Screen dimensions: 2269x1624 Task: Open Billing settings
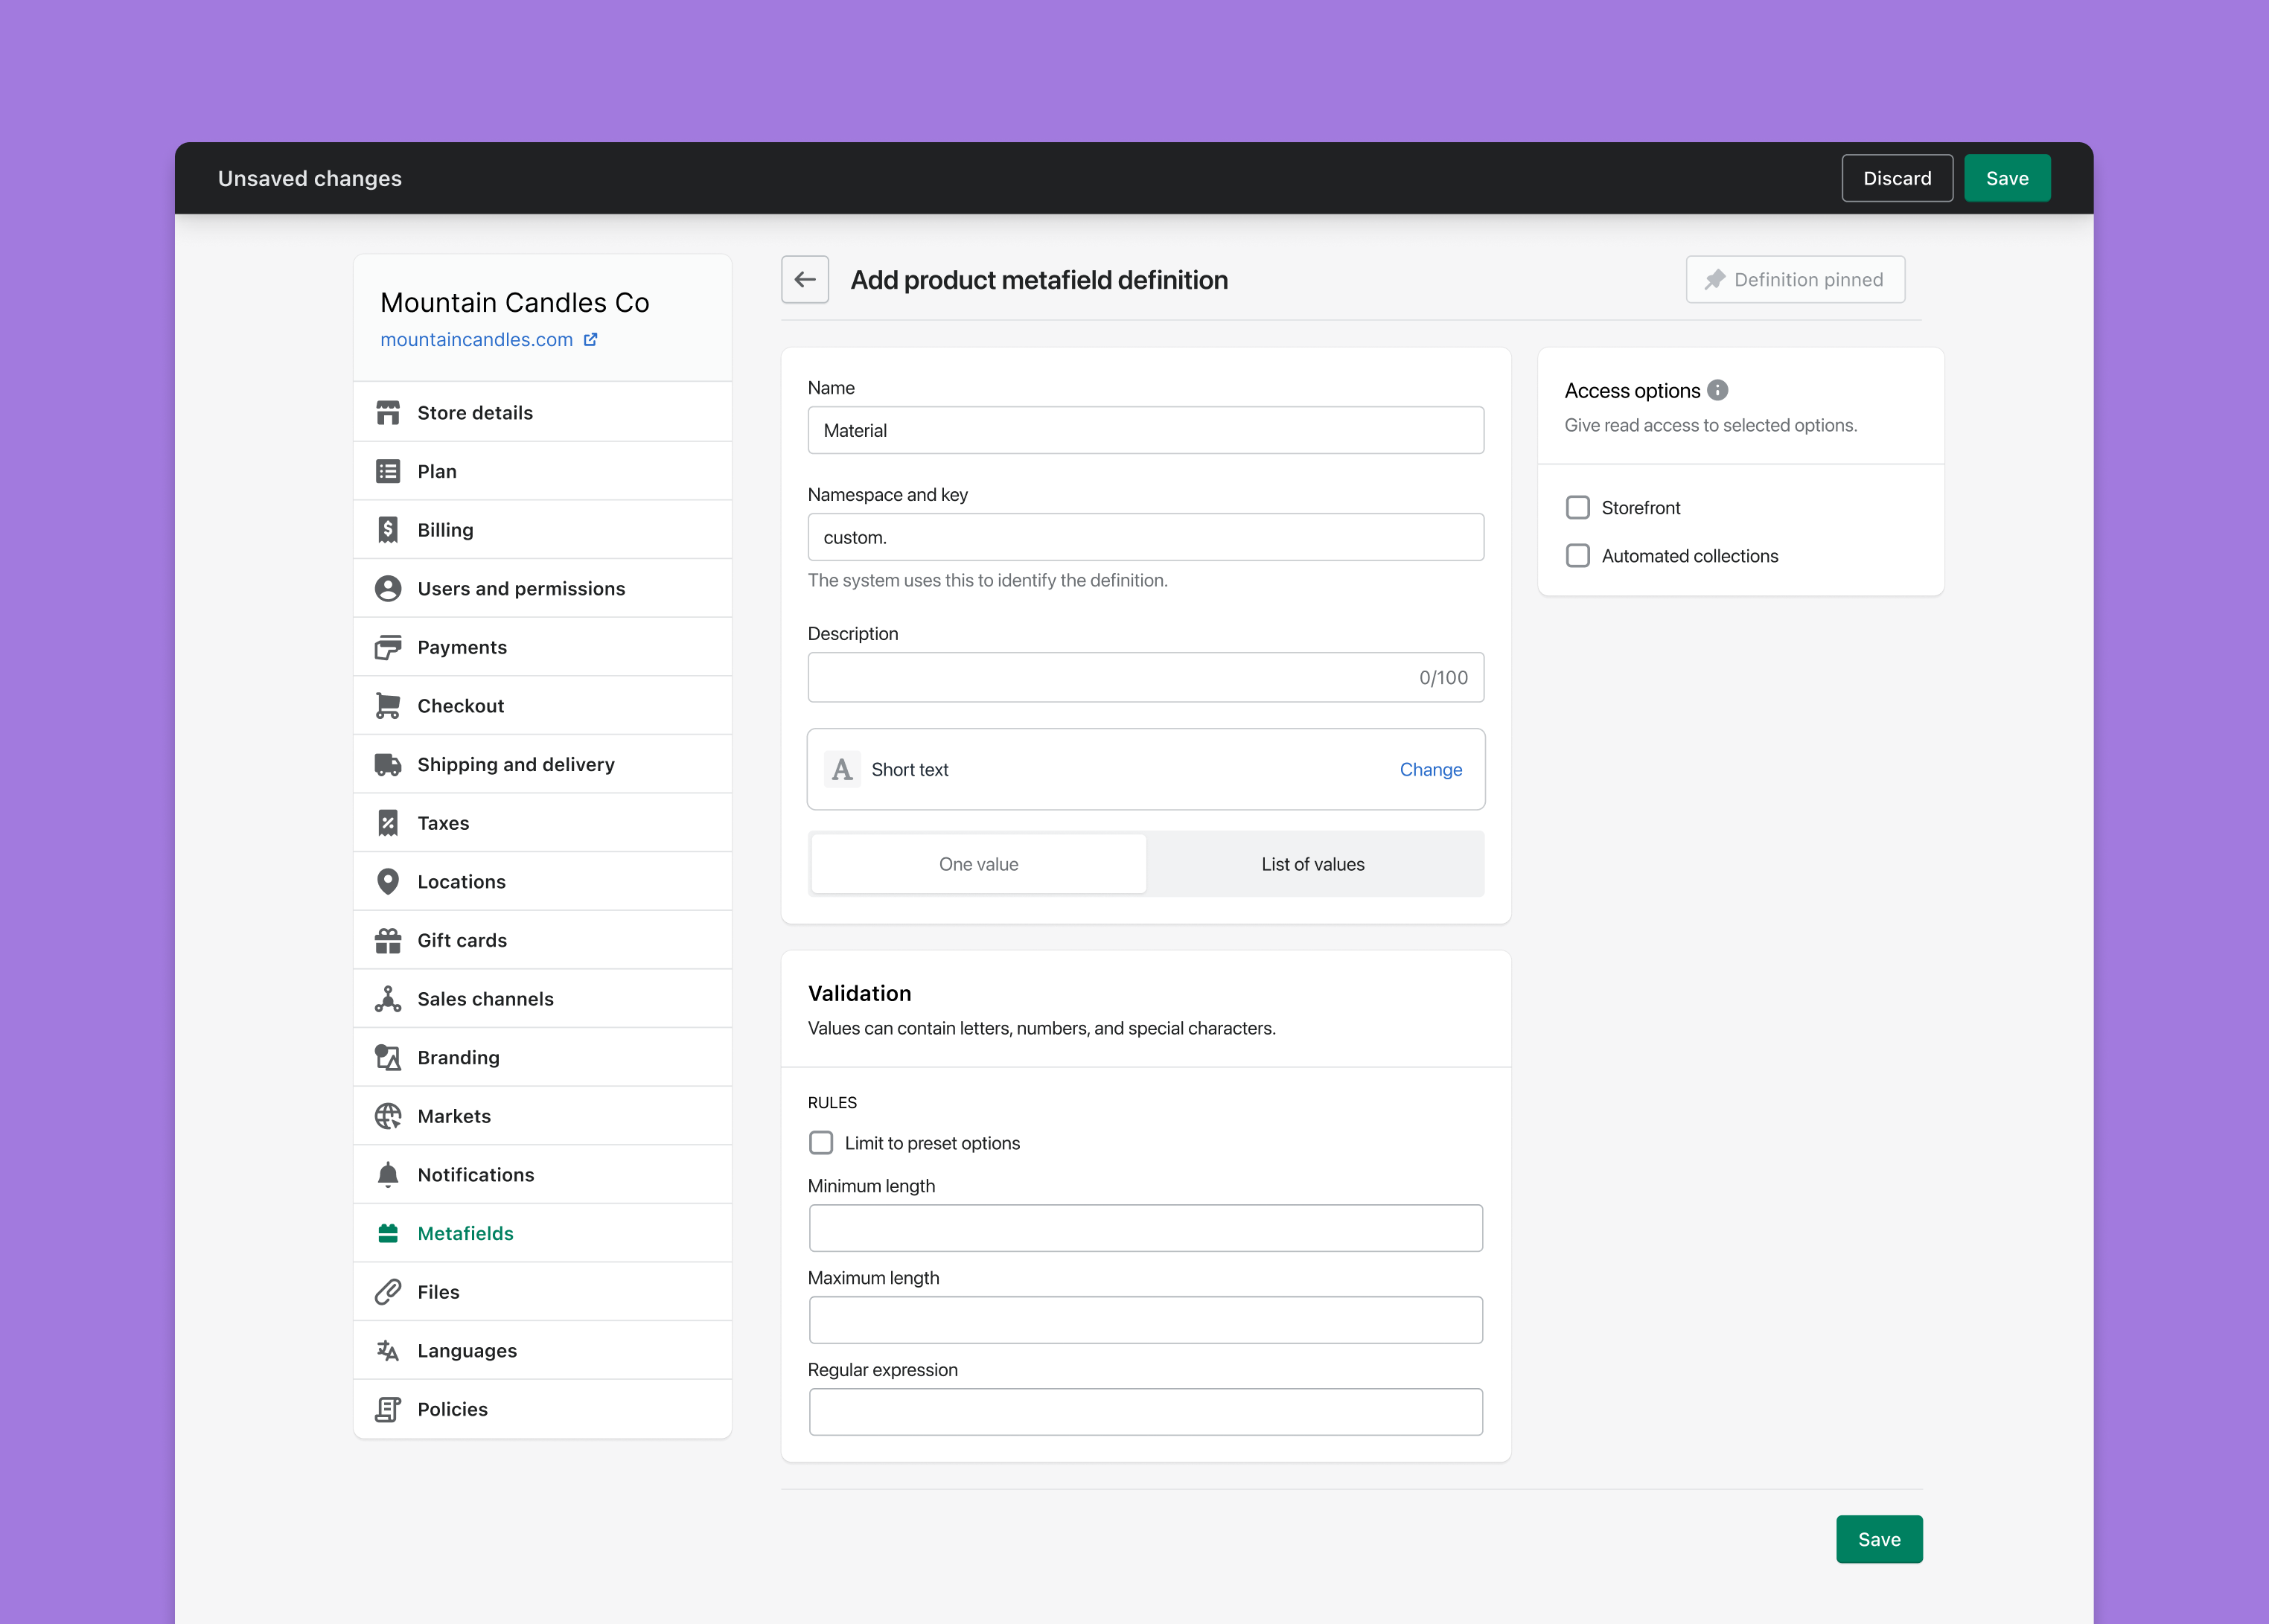click(543, 530)
